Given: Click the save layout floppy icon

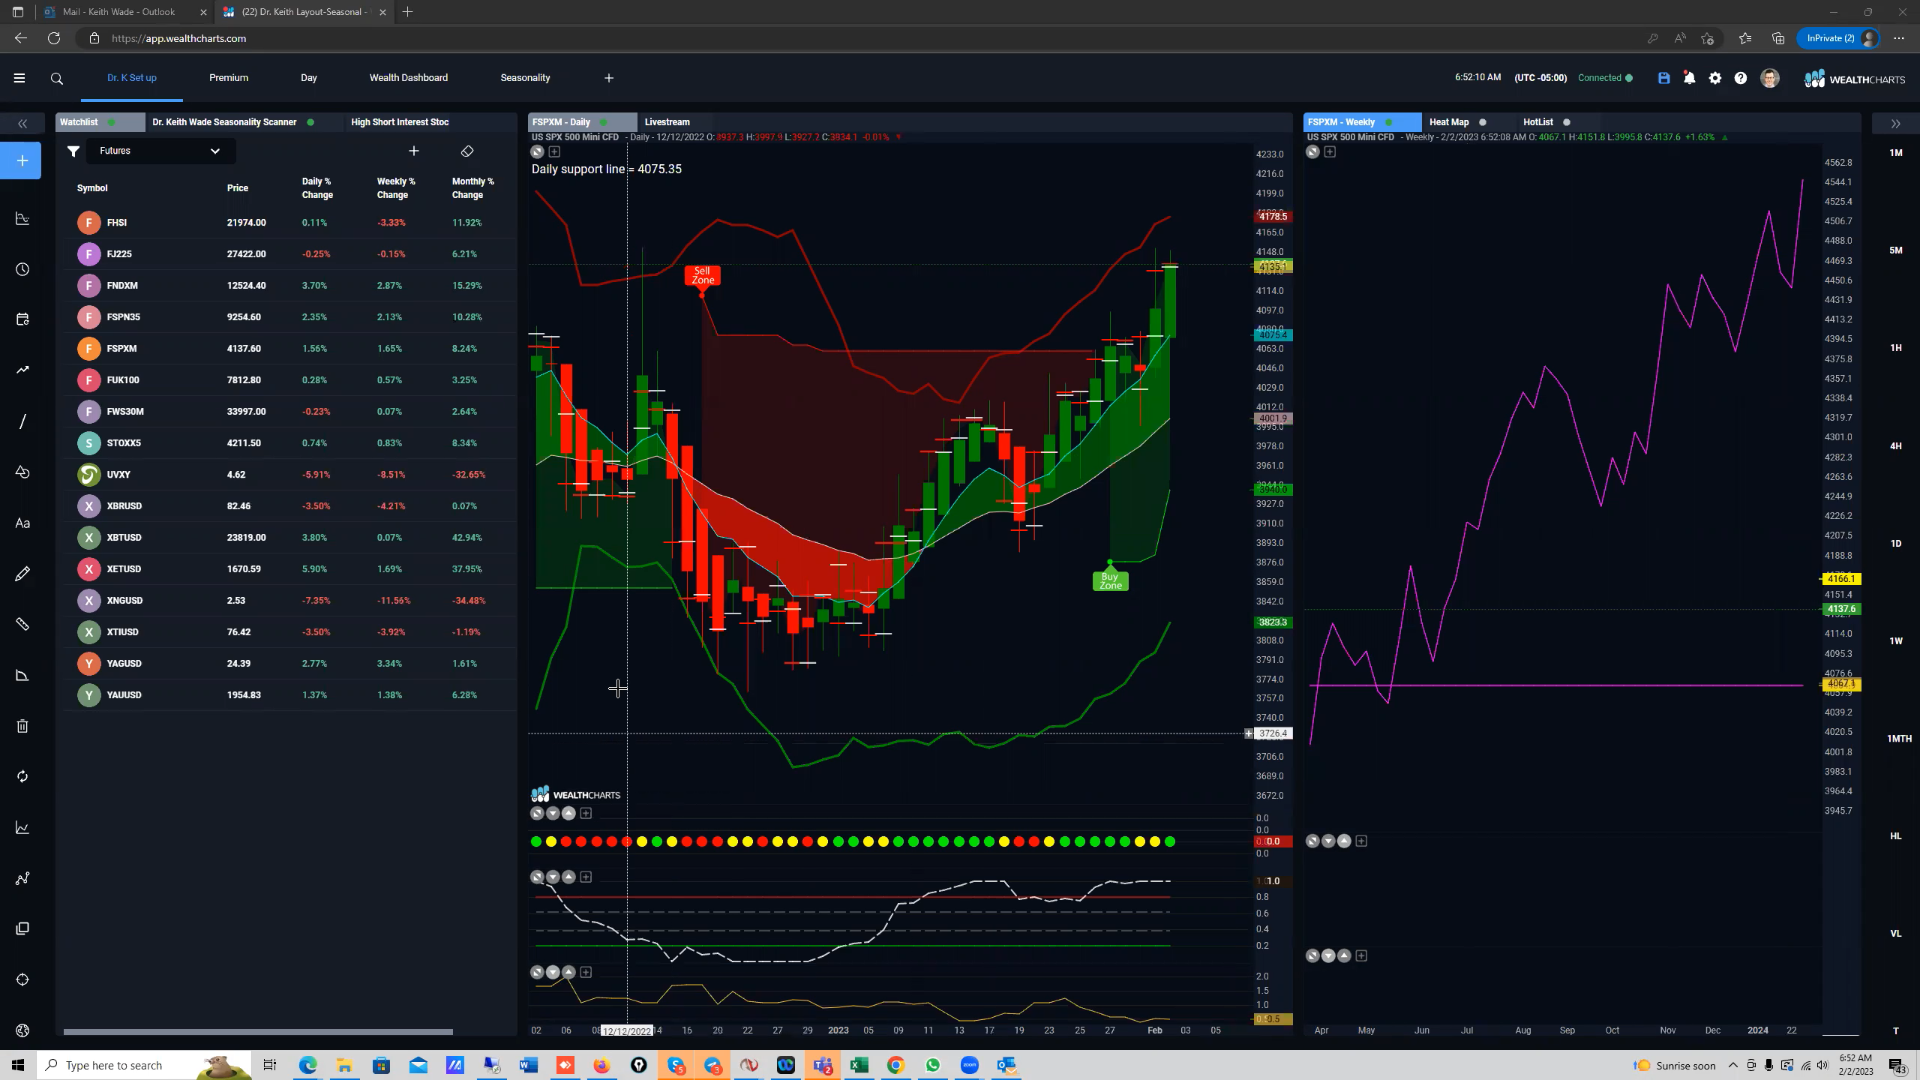Looking at the screenshot, I should coord(1664,78).
